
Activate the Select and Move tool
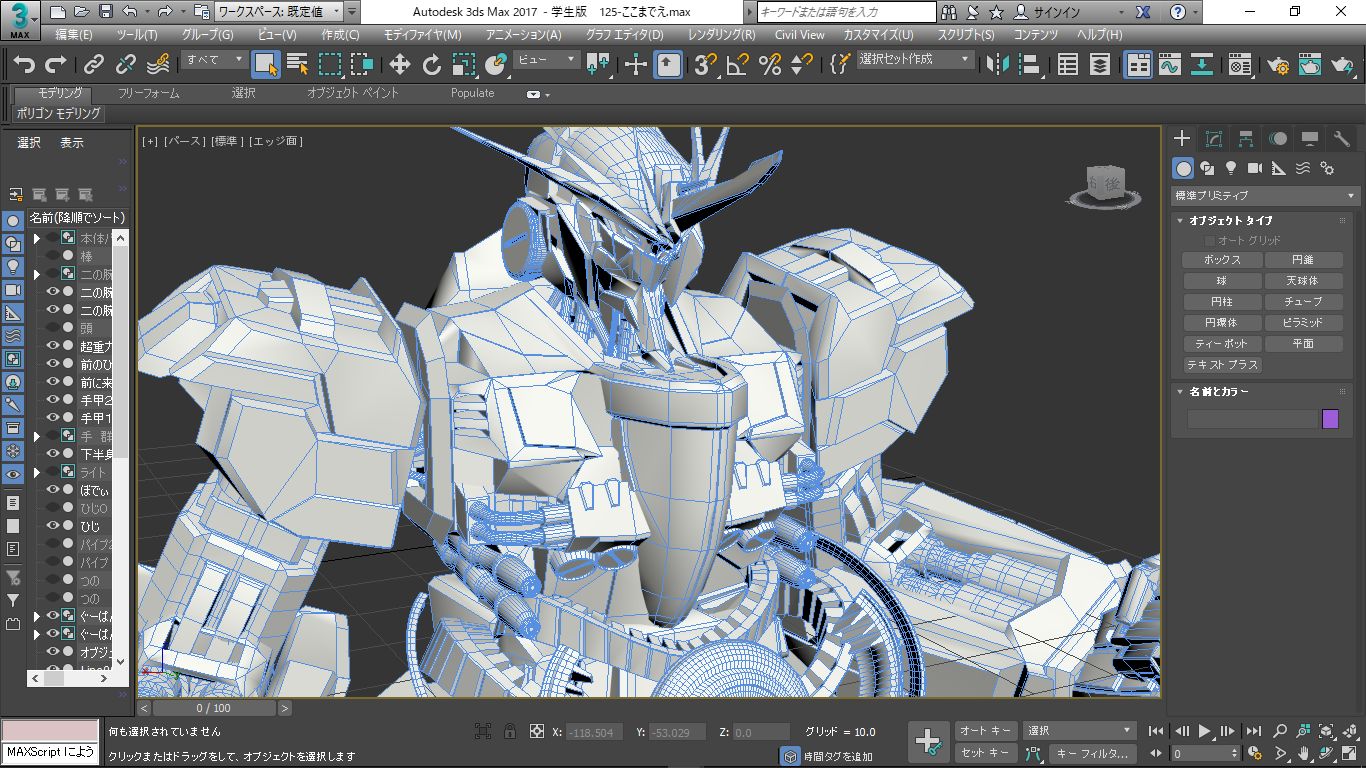pyautogui.click(x=400, y=65)
